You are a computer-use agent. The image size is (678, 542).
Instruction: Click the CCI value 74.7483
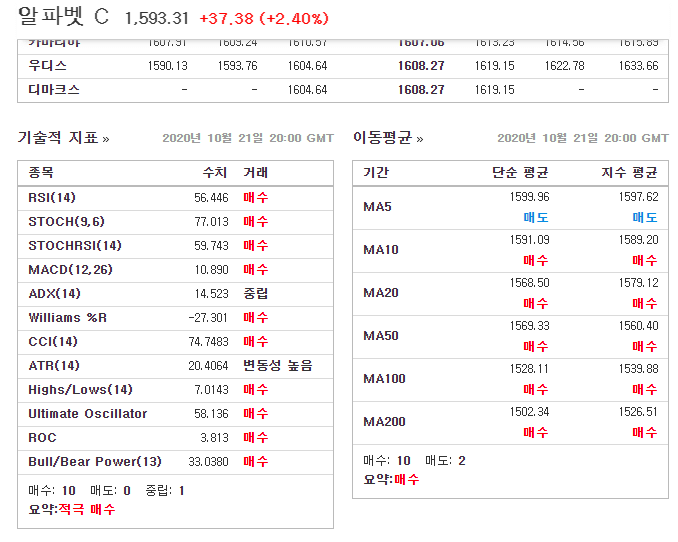point(208,342)
